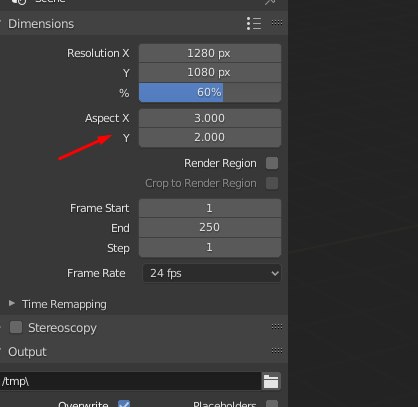The height and width of the screenshot is (407, 418).
Task: Open the Dimensions presets list icon
Action: tap(254, 23)
